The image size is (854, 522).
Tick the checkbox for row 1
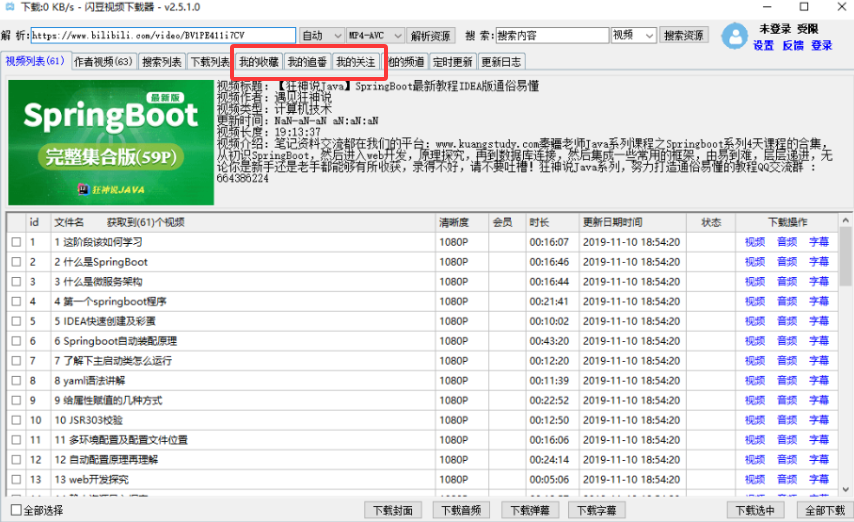pos(16,242)
